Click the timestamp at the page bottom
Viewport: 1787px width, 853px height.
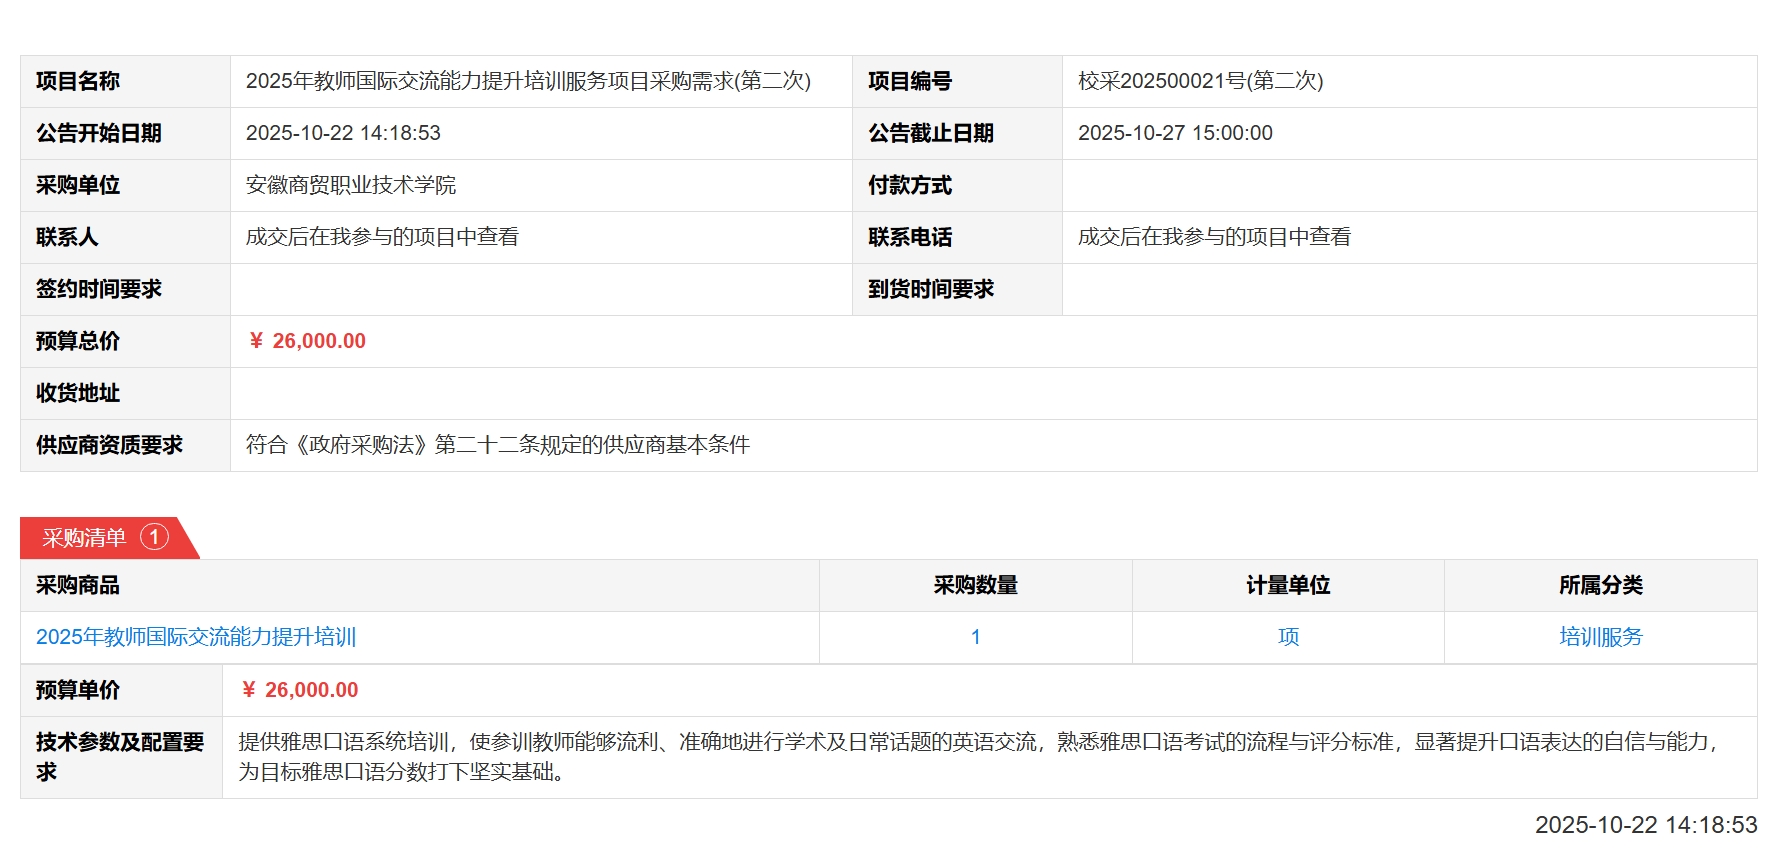(1645, 825)
